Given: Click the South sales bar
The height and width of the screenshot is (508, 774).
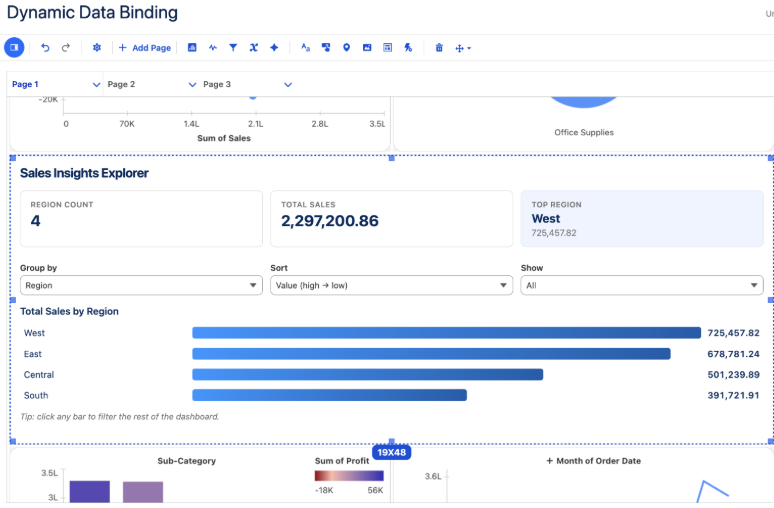Looking at the screenshot, I should point(329,395).
